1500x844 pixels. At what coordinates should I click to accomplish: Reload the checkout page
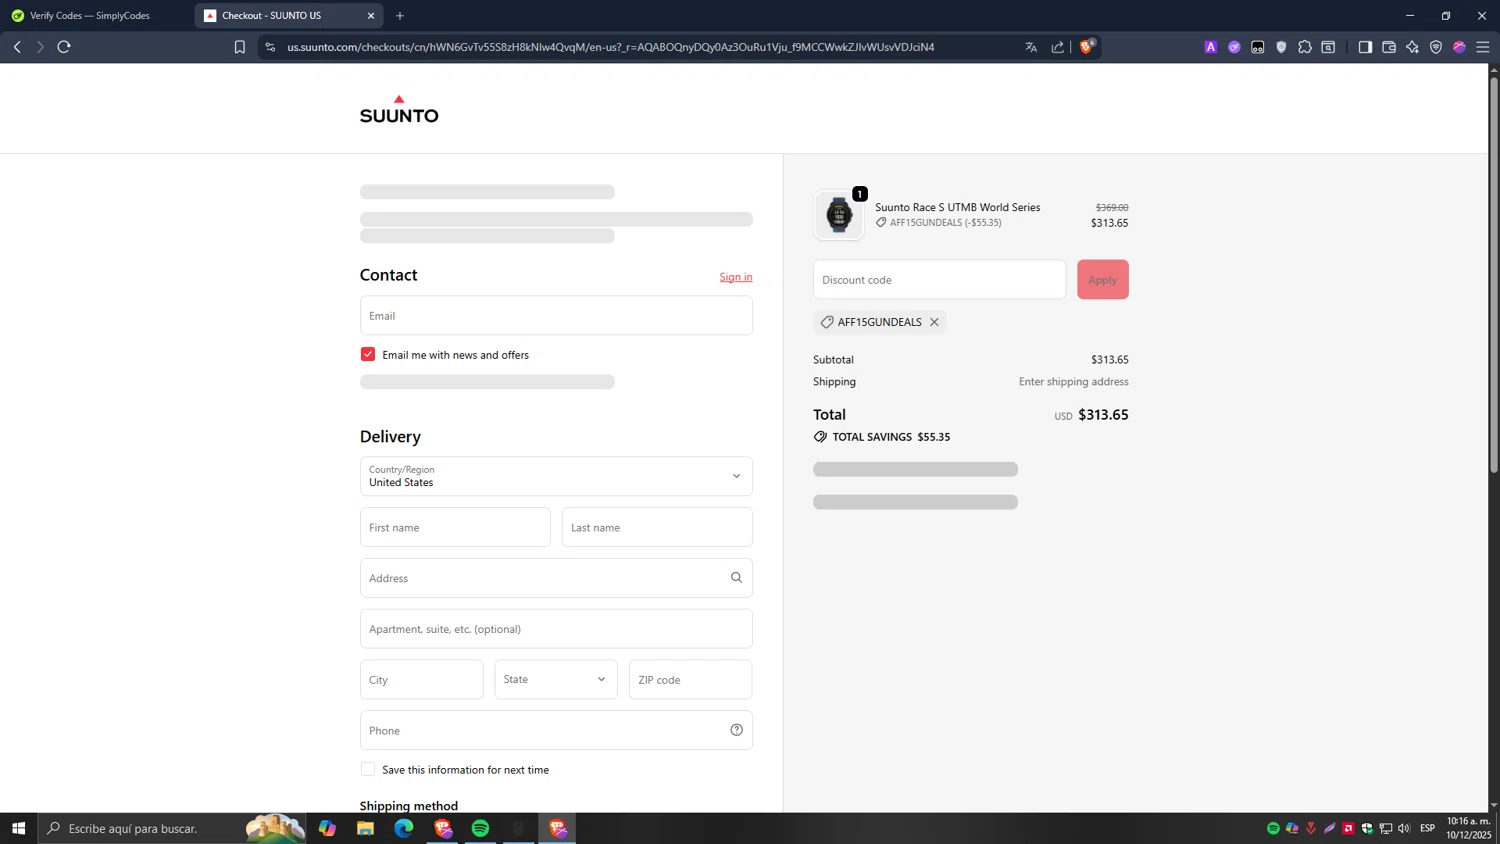point(64,47)
